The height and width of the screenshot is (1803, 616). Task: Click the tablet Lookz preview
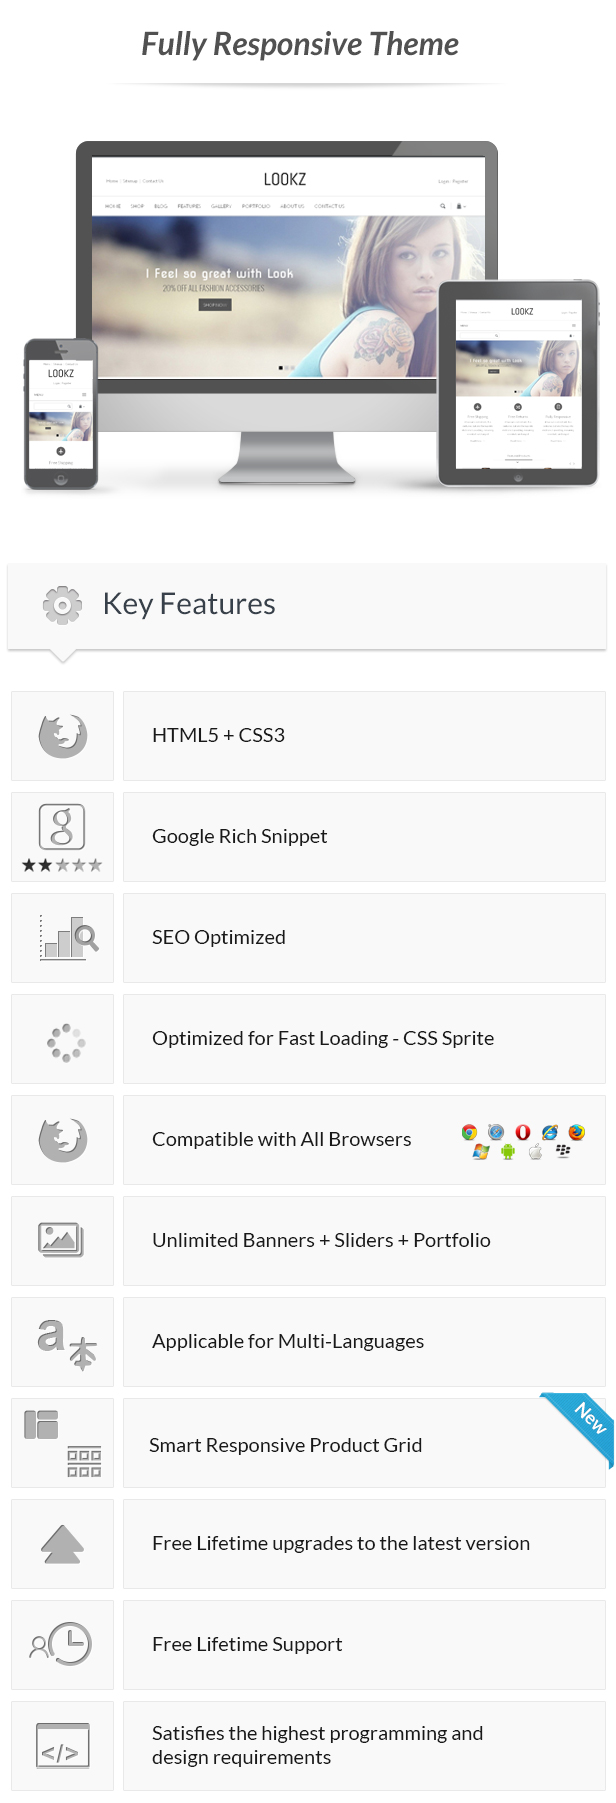(518, 383)
